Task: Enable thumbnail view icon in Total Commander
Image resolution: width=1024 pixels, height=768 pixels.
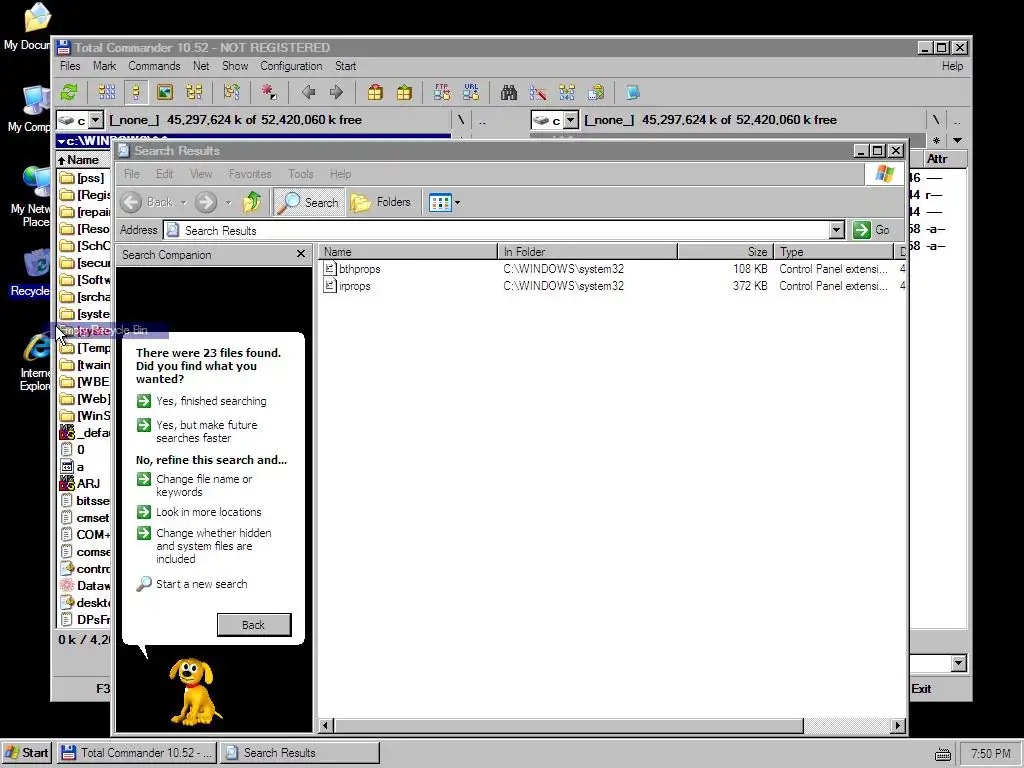Action: click(165, 92)
